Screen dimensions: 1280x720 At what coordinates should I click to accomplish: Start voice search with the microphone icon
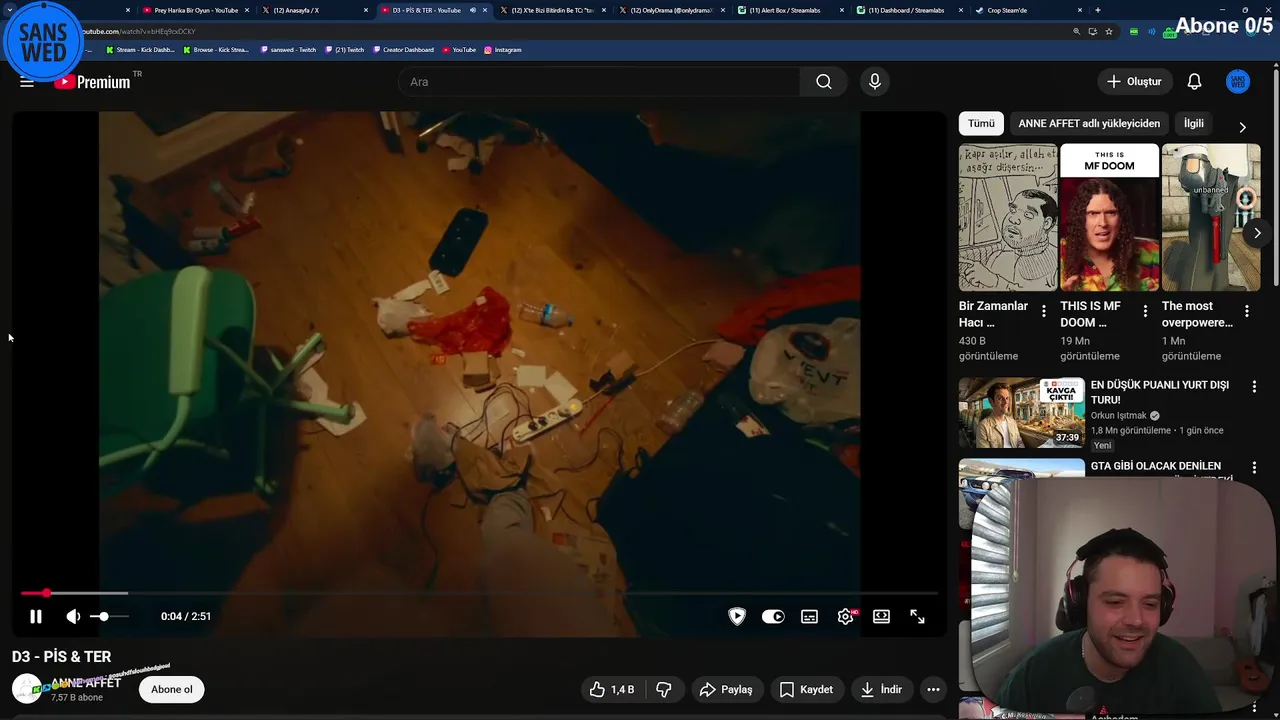click(x=875, y=82)
